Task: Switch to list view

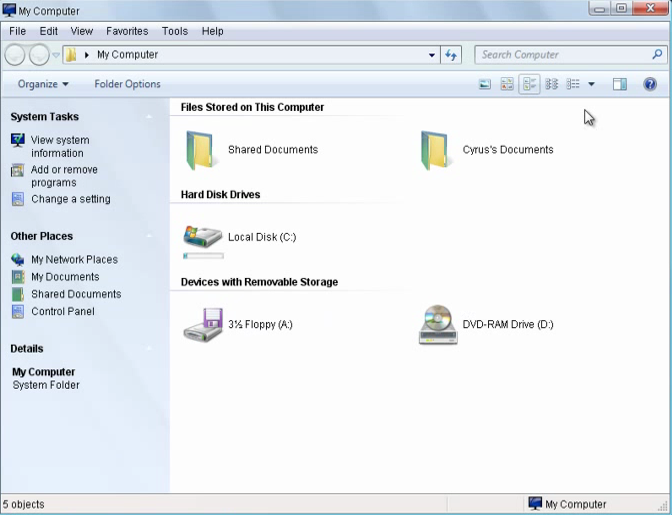Action: click(x=573, y=84)
